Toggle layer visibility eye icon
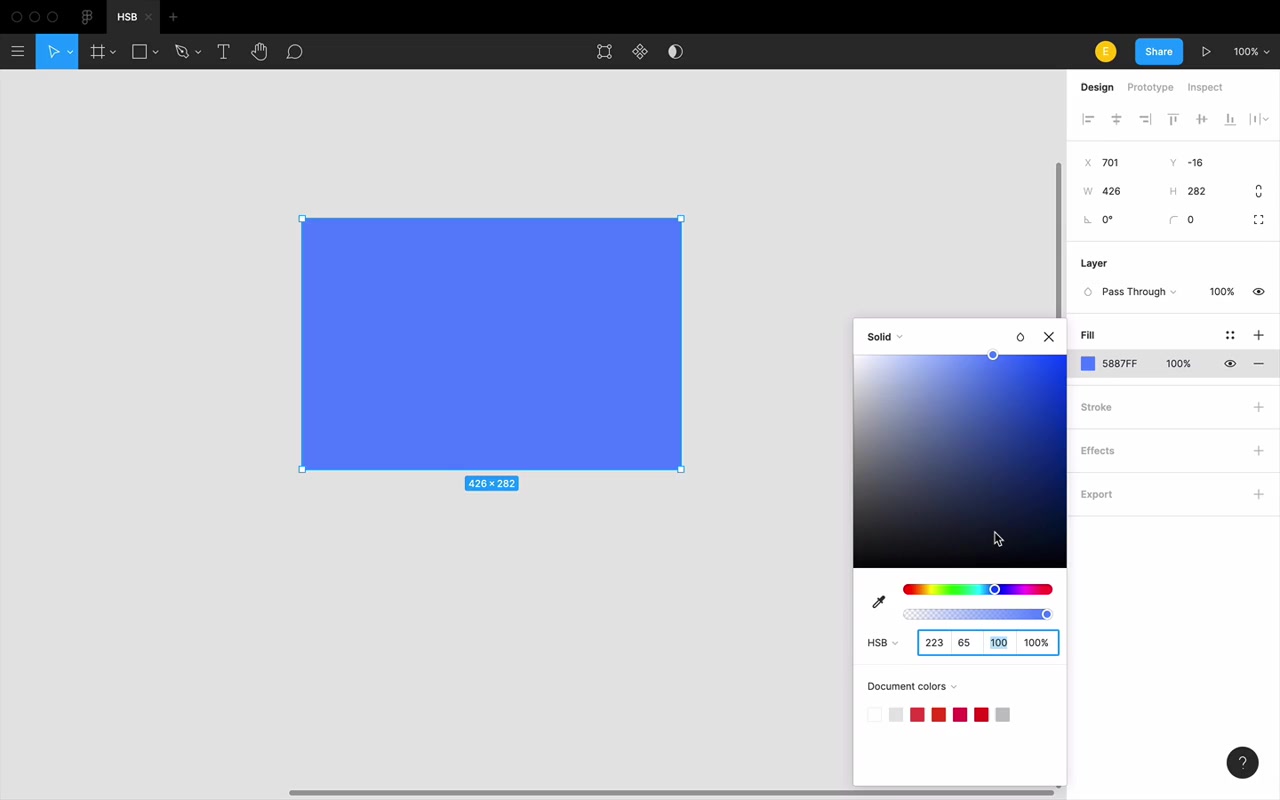Screen dimensions: 1280x800 [x=1258, y=292]
